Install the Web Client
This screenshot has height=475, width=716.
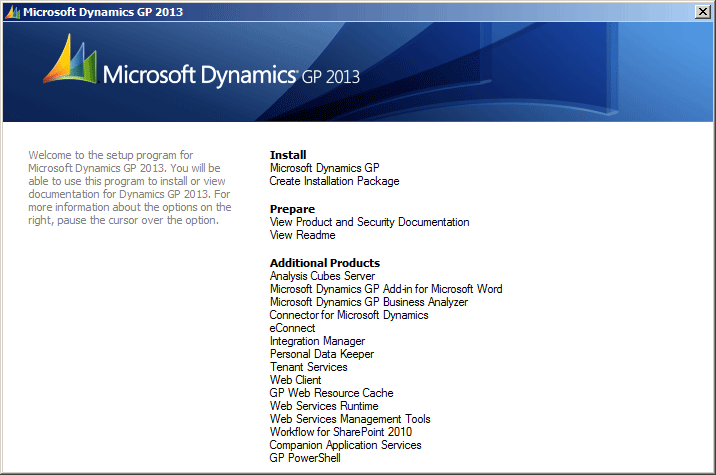coord(295,380)
